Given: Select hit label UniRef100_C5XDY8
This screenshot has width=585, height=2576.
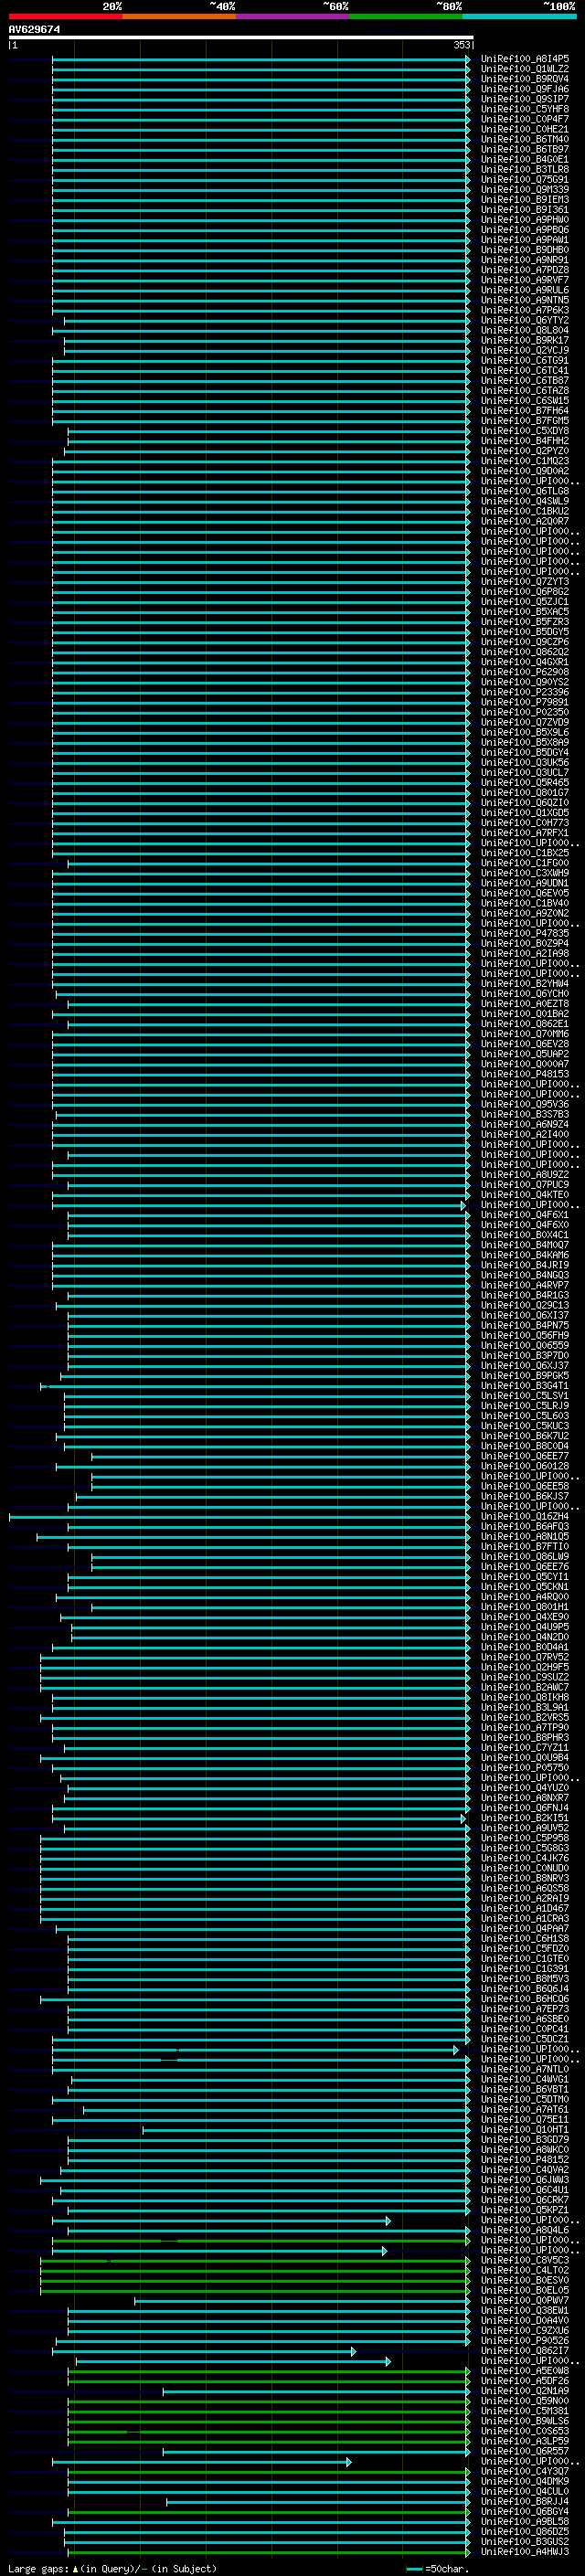Looking at the screenshot, I should [525, 430].
